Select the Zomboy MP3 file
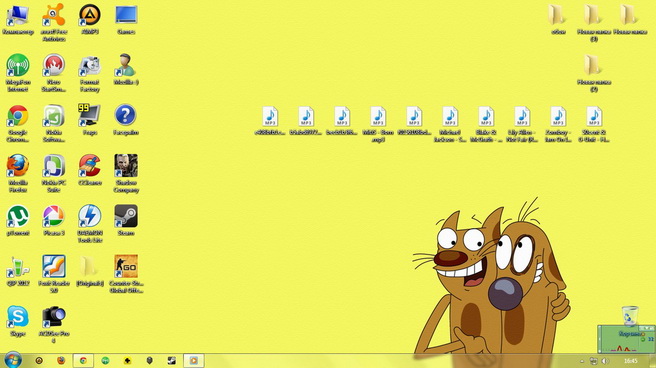The image size is (656, 368). point(558,124)
